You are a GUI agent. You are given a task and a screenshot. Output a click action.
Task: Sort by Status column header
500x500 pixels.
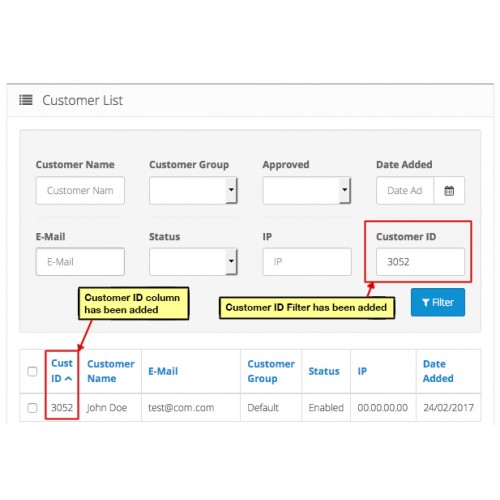[324, 371]
